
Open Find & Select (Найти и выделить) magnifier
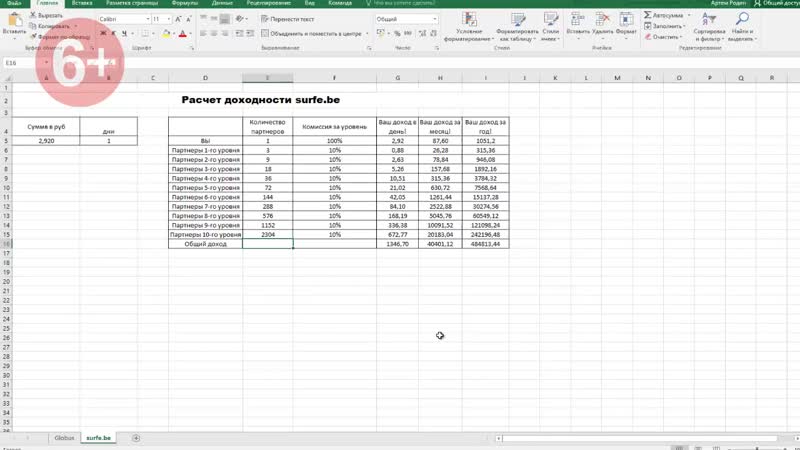pos(742,27)
